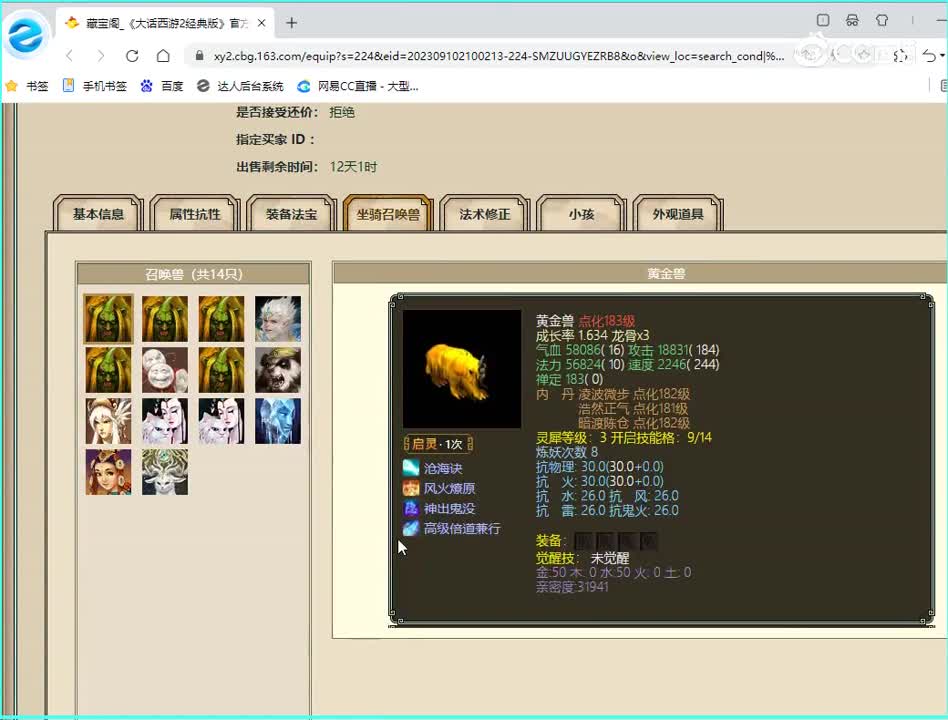Select the girl with hair ornaments portrait
Image resolution: width=948 pixels, height=720 pixels.
109,472
